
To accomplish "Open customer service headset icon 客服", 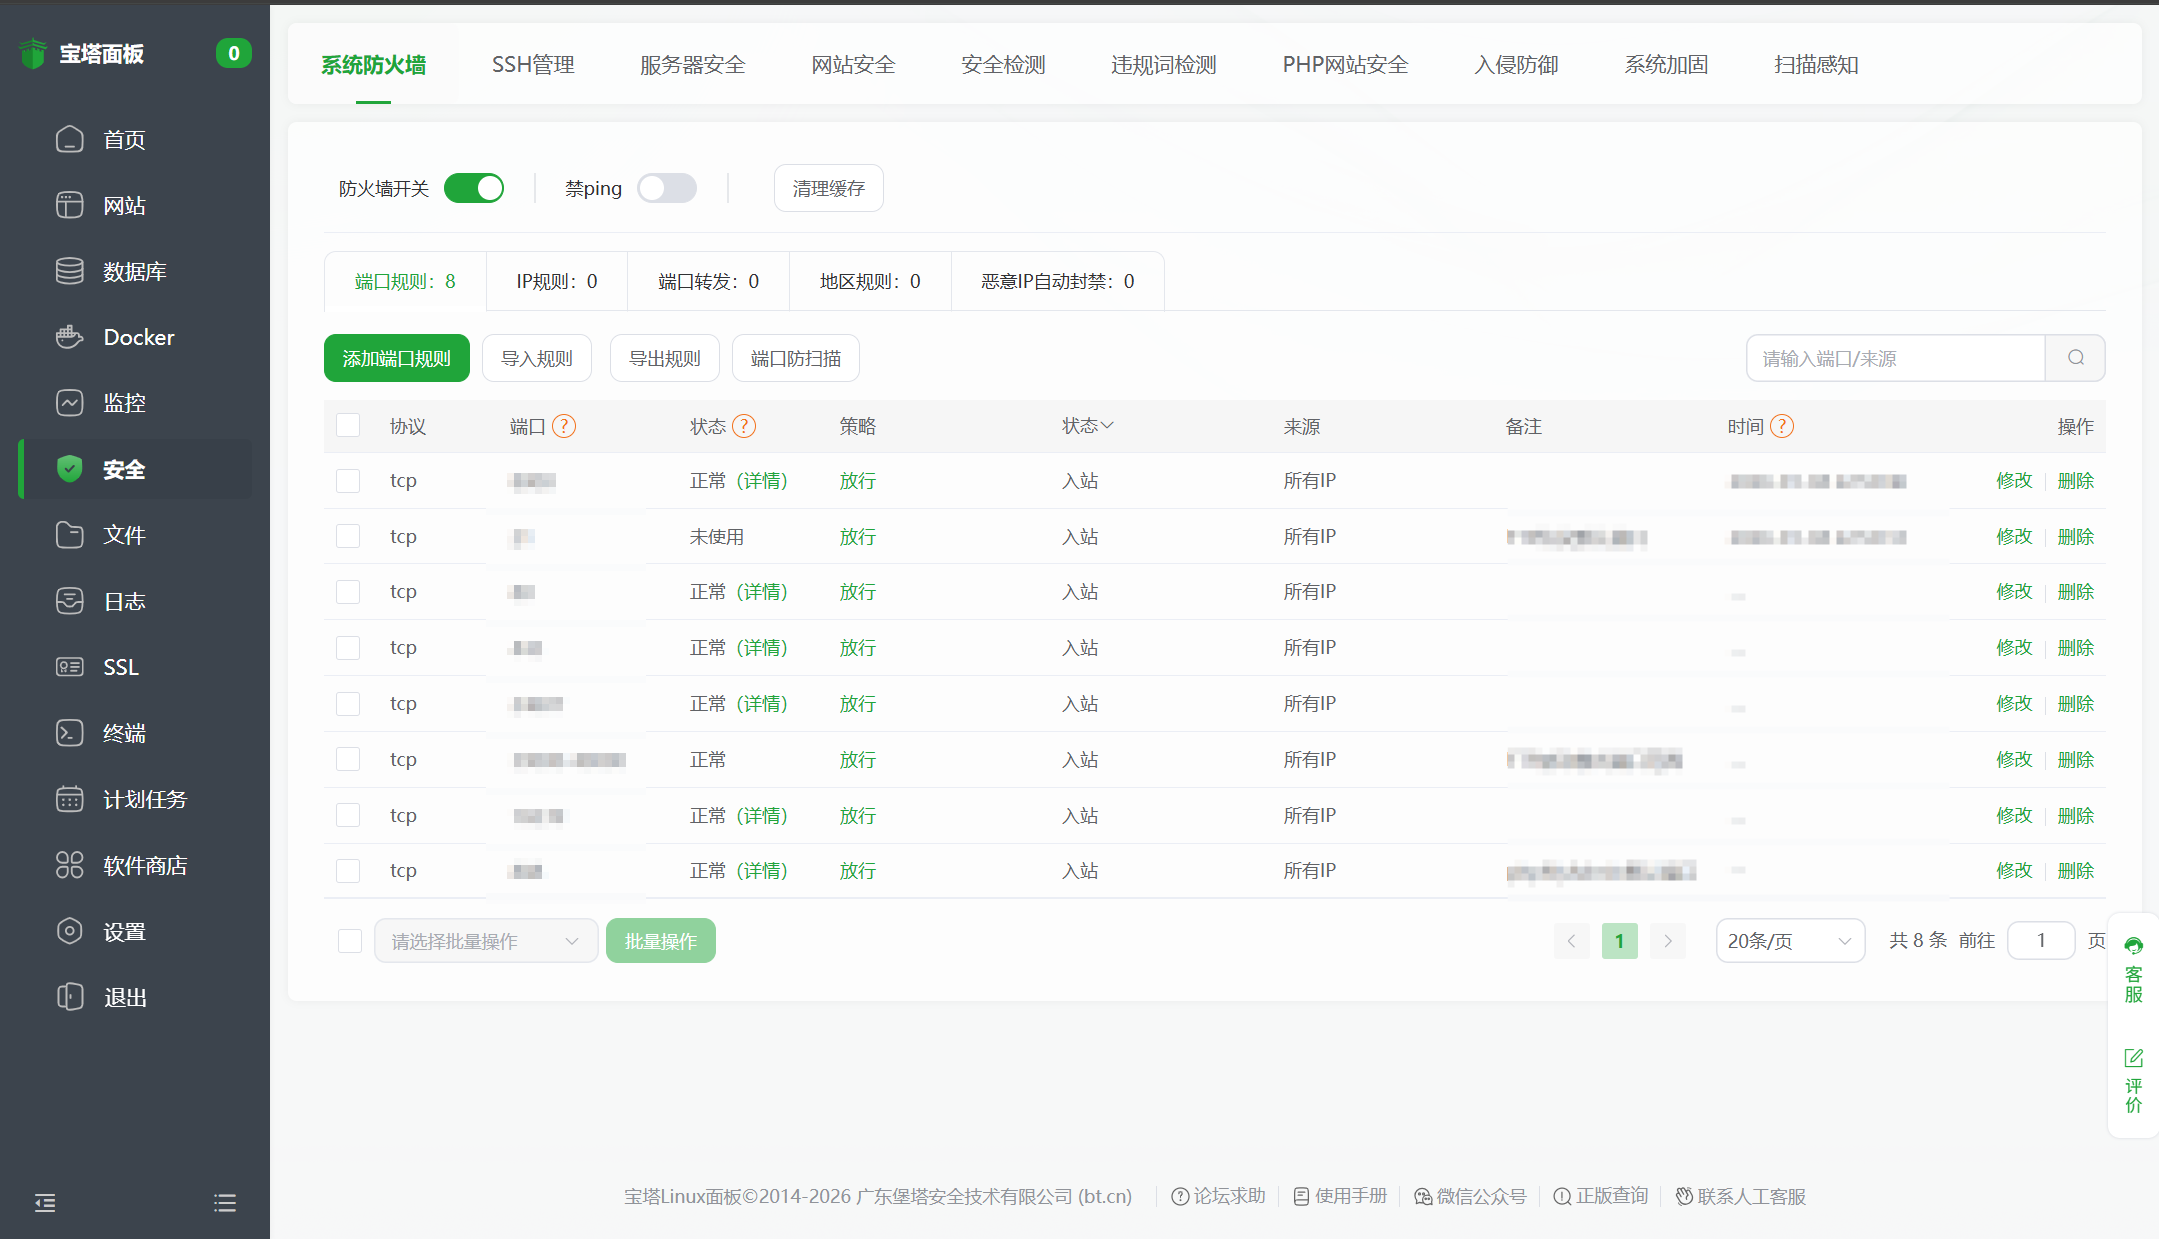I will 2133,947.
